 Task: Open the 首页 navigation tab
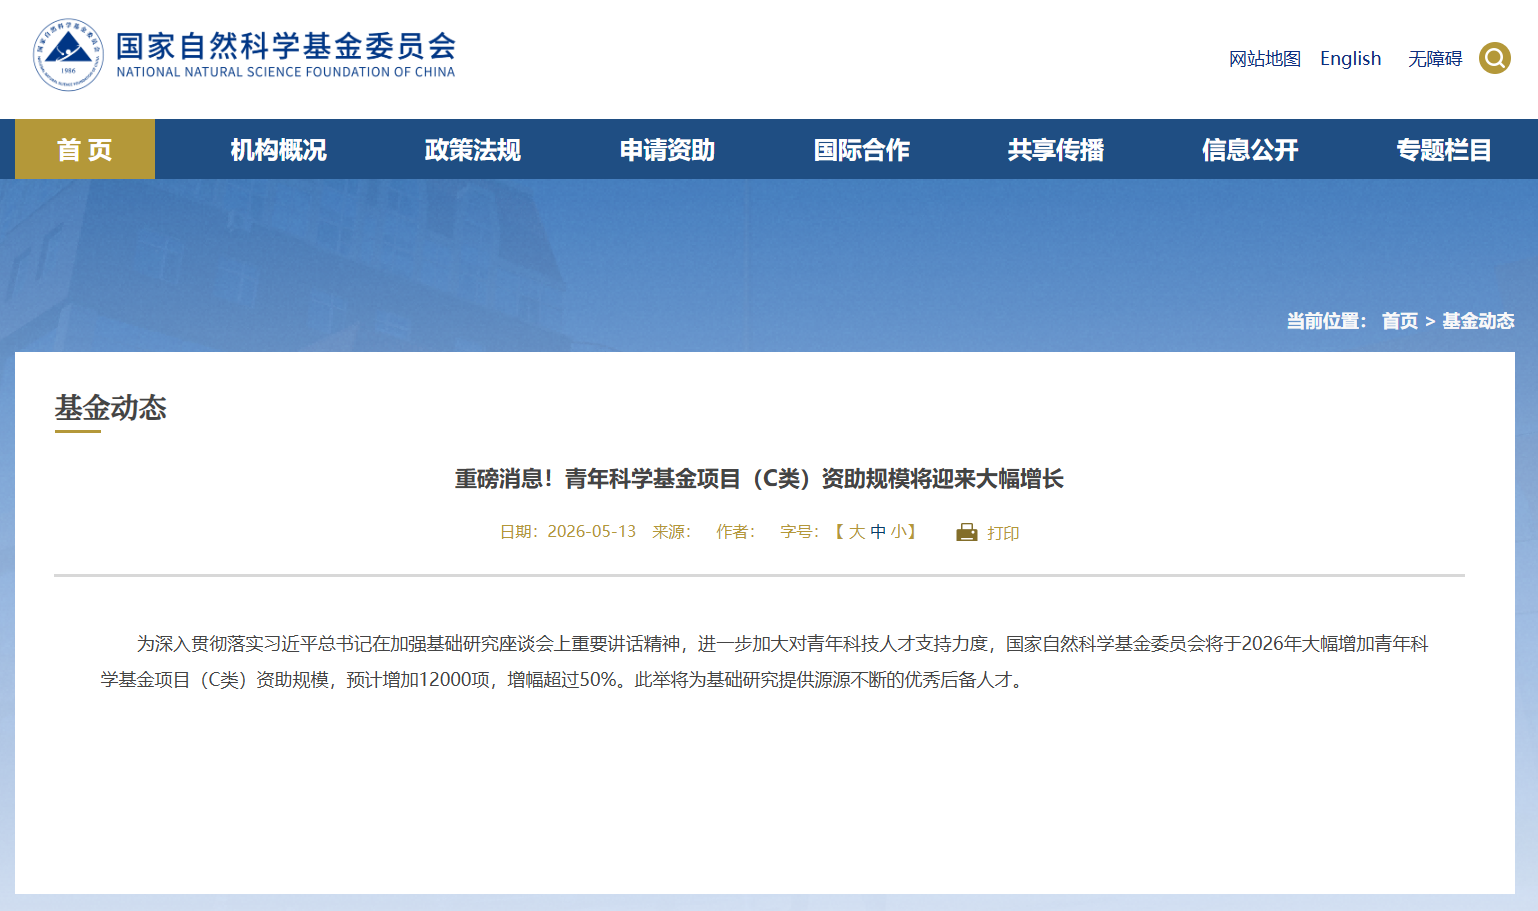click(x=85, y=149)
